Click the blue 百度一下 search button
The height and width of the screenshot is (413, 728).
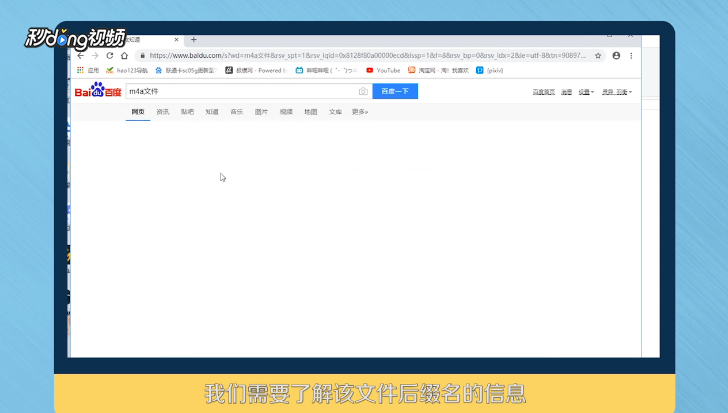click(x=395, y=91)
